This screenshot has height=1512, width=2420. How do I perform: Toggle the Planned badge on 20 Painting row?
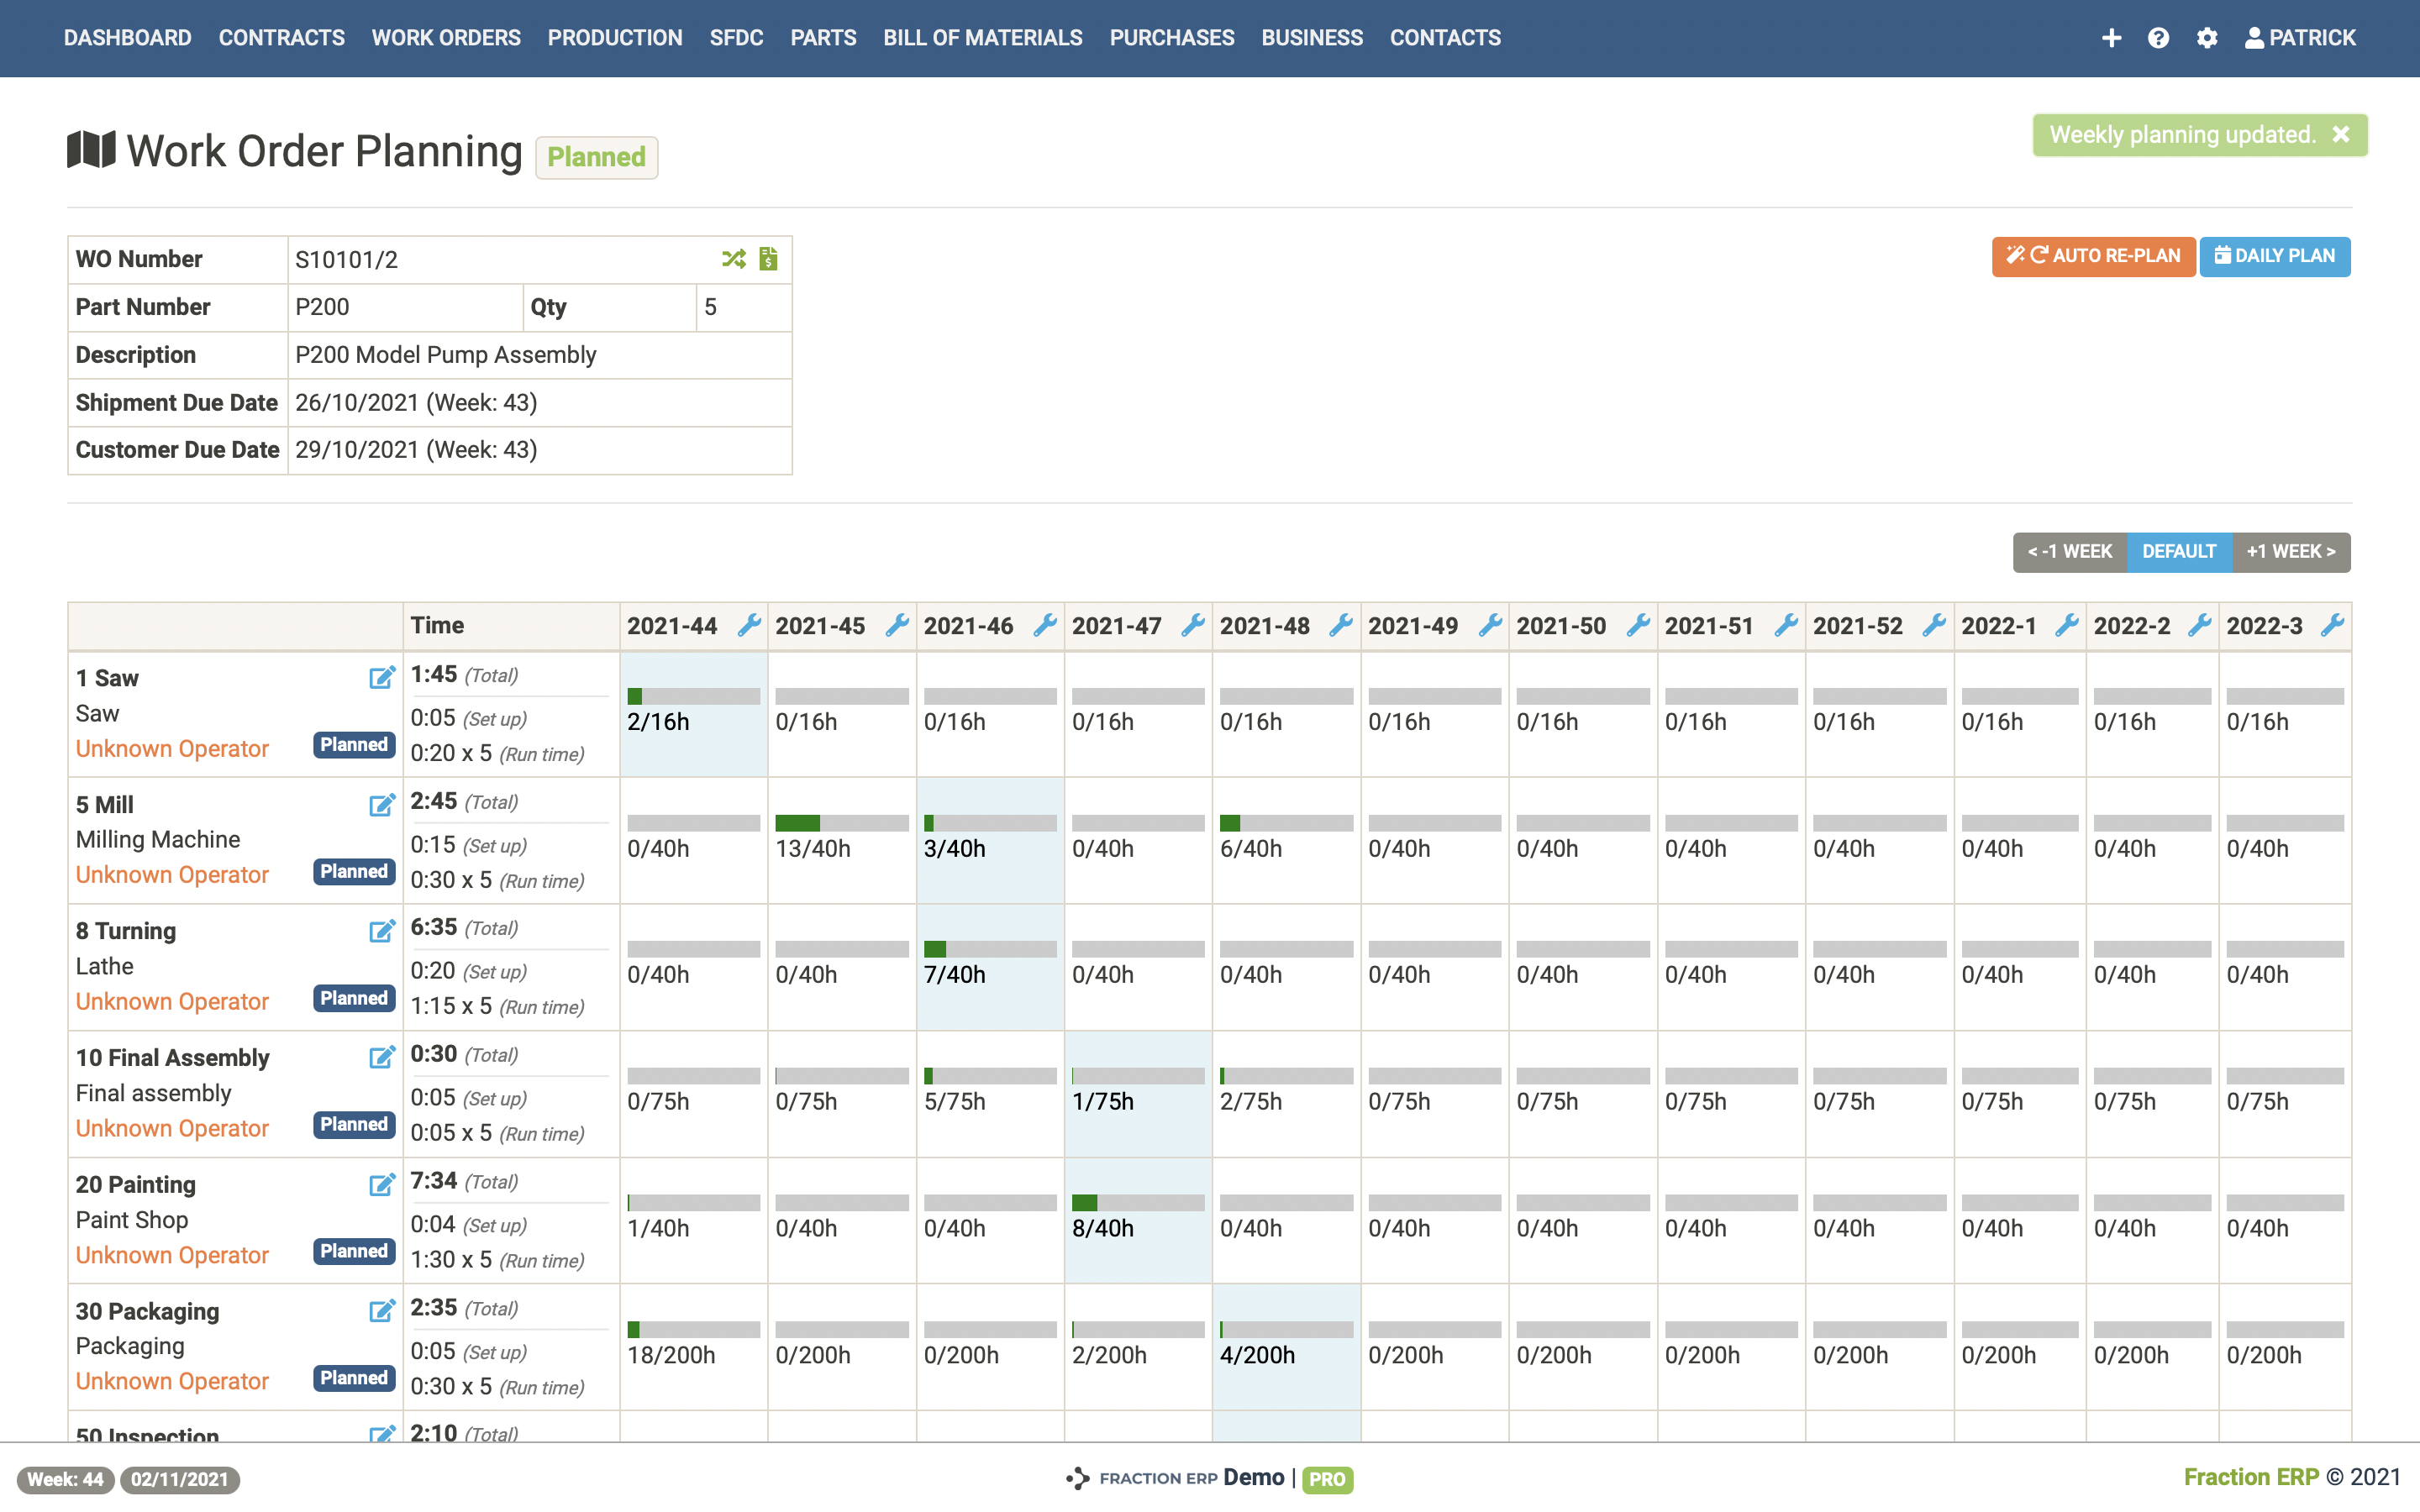pyautogui.click(x=352, y=1254)
